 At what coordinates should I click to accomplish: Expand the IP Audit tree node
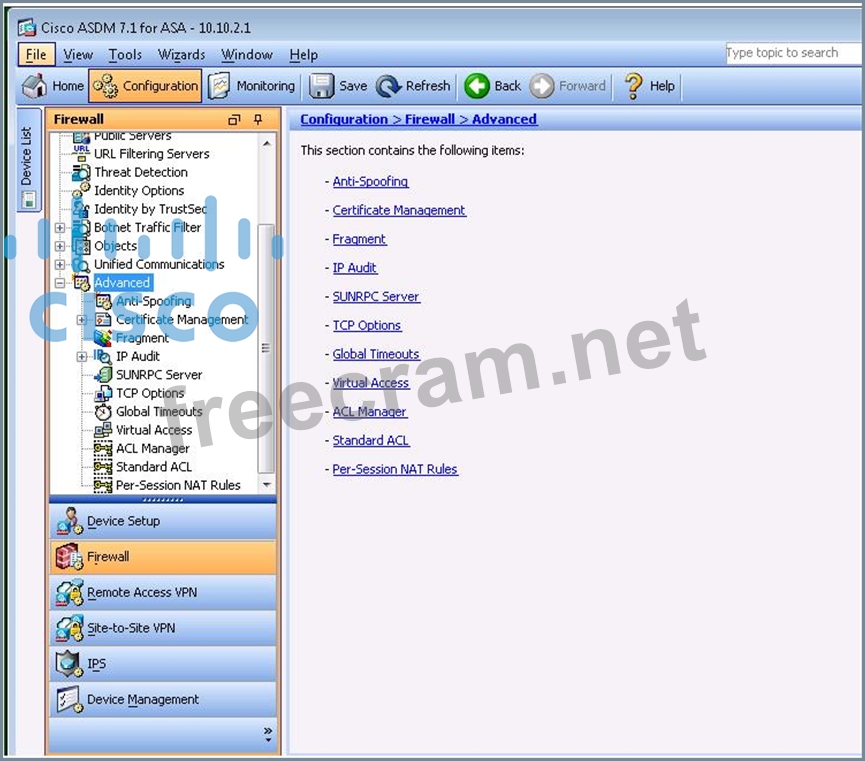point(82,357)
